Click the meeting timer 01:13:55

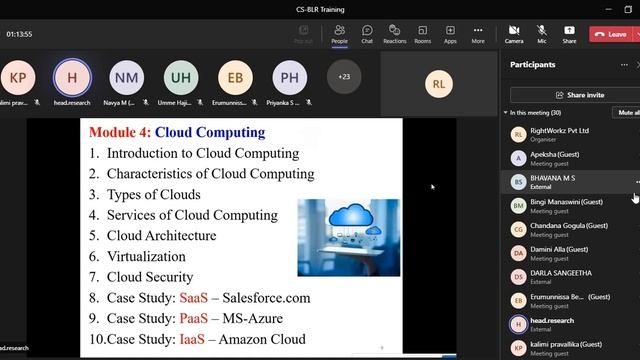(19, 34)
